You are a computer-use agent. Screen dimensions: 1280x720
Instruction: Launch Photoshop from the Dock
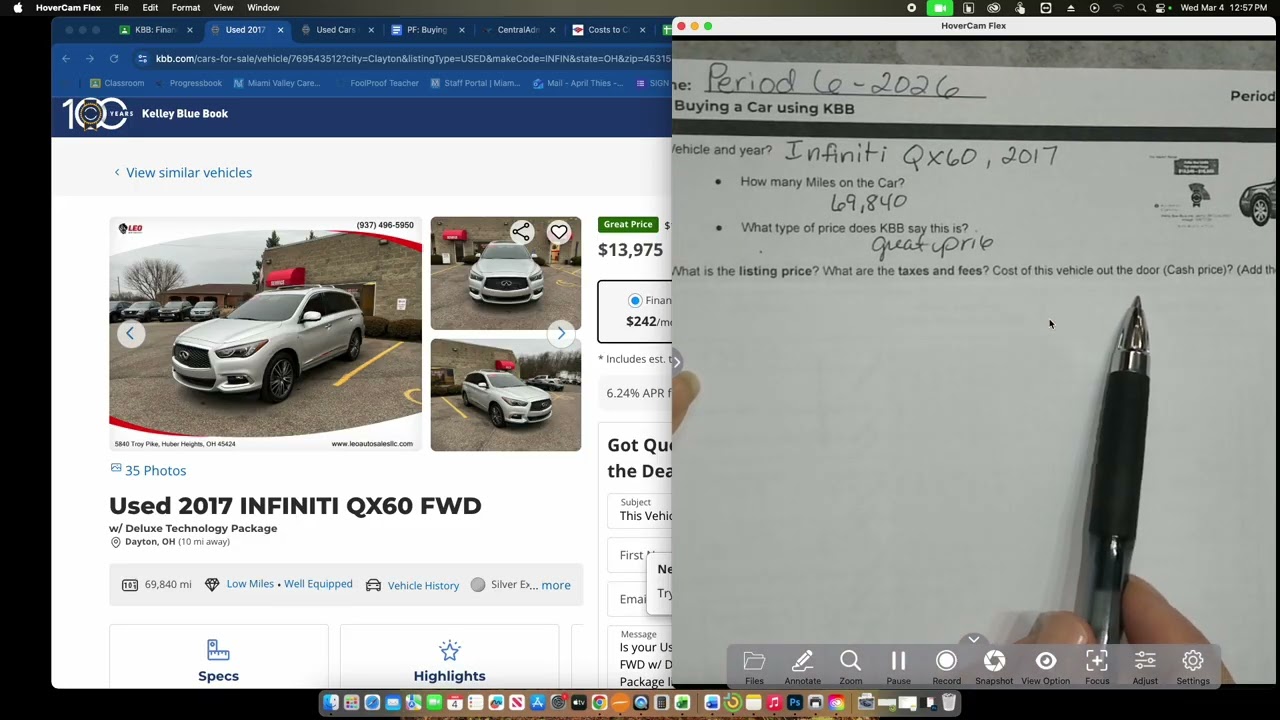pyautogui.click(x=794, y=703)
